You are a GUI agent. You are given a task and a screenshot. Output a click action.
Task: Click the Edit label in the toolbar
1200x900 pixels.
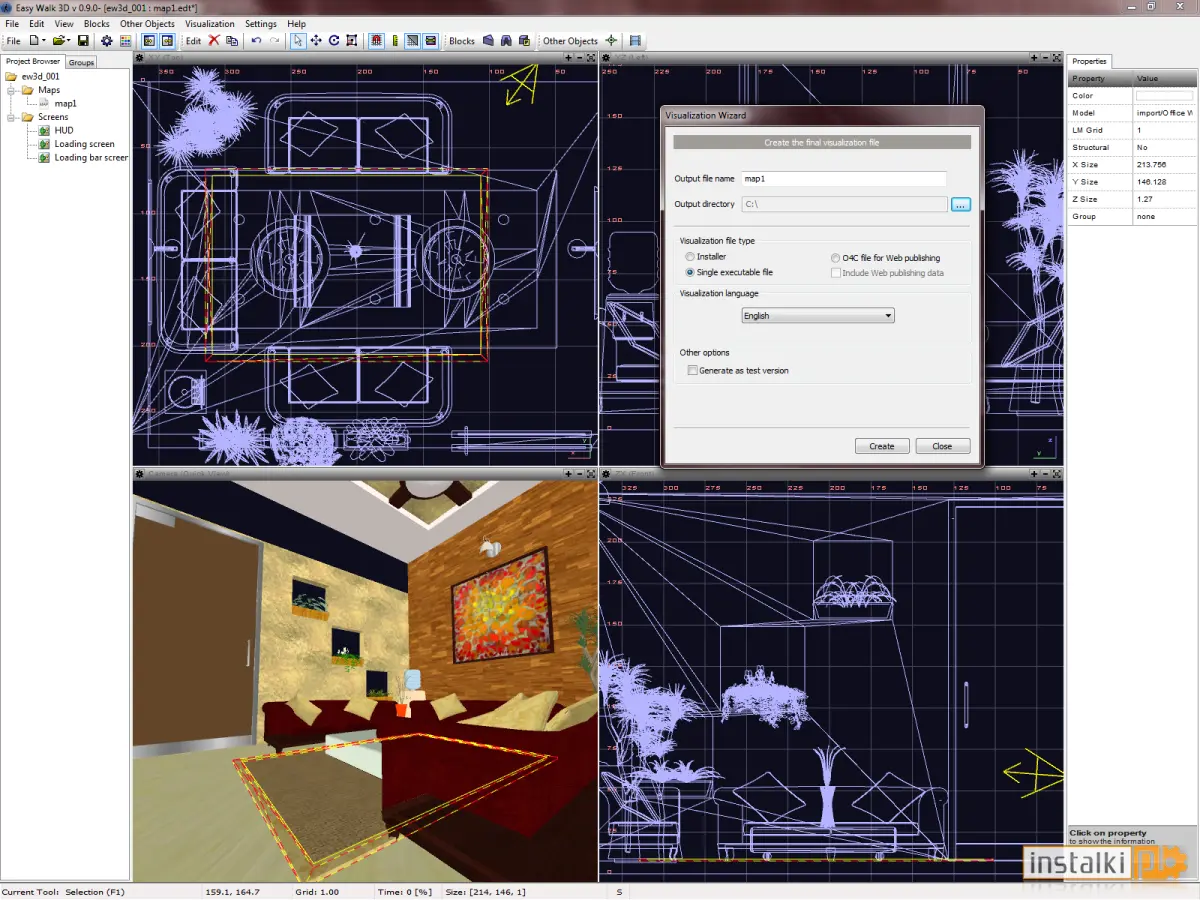point(193,41)
